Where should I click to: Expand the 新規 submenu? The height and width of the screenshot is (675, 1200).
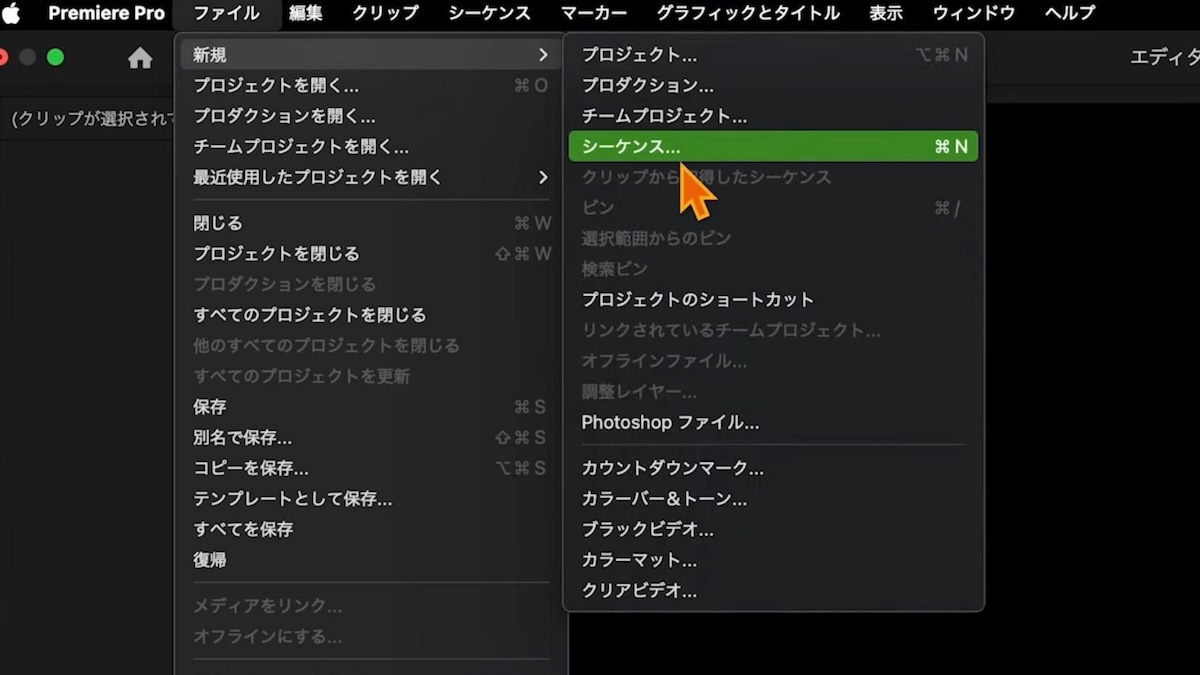[370, 54]
